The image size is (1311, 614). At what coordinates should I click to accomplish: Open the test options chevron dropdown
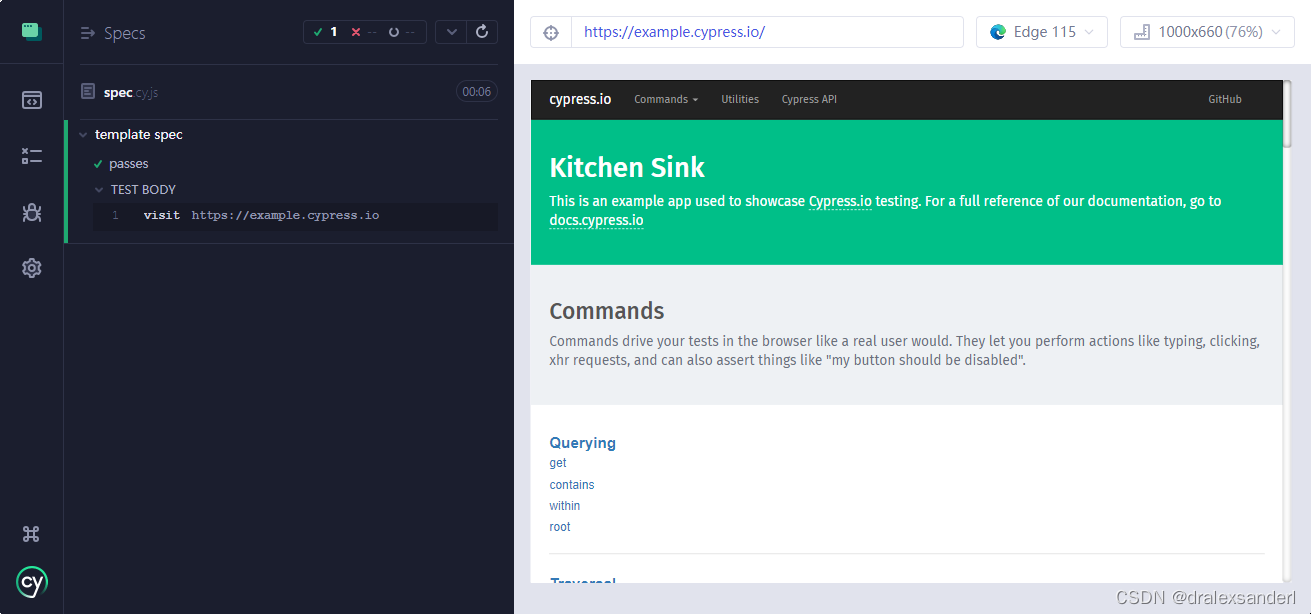[x=452, y=32]
